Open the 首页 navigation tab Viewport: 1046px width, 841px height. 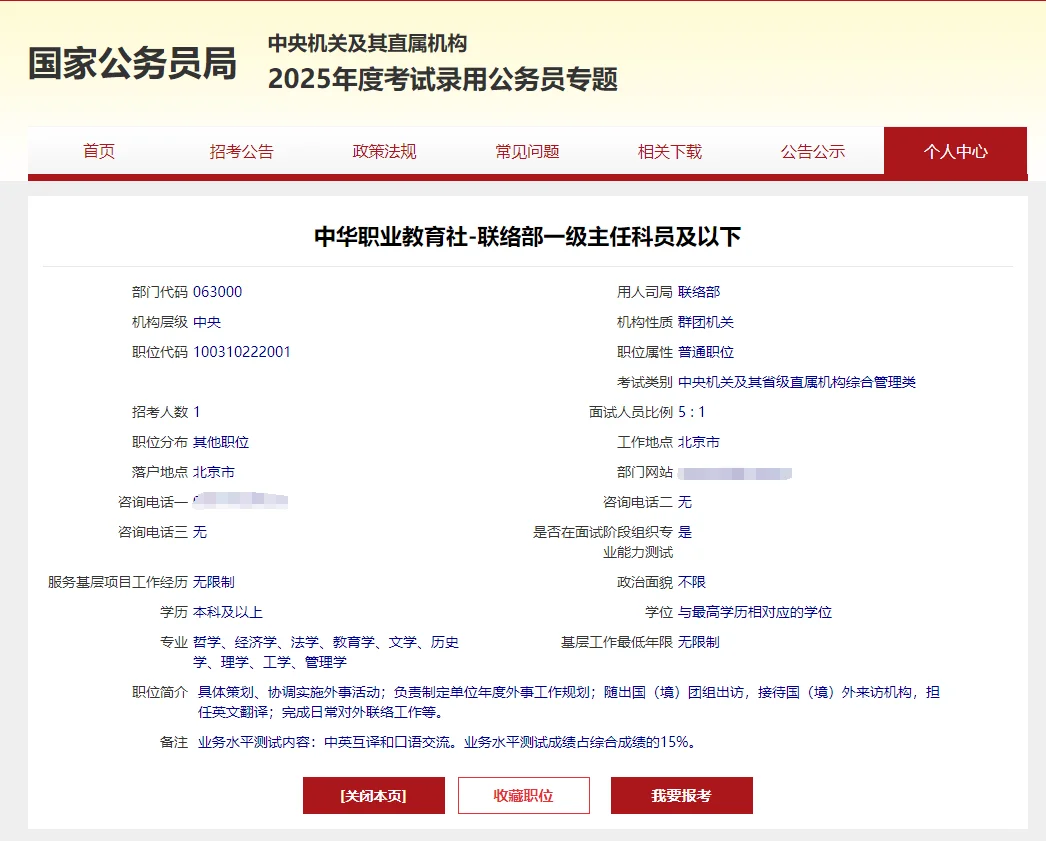(99, 151)
